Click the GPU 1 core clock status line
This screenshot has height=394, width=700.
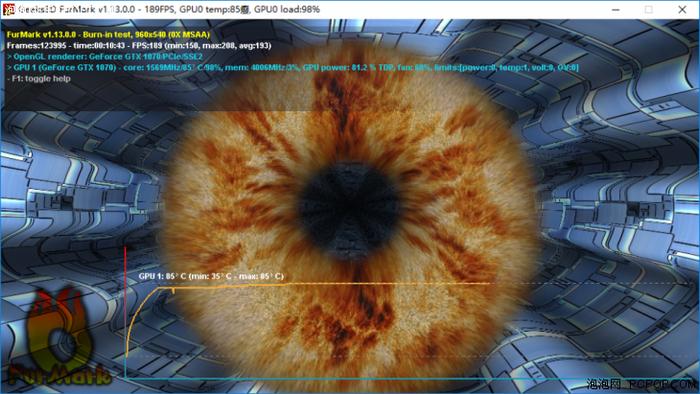point(293,67)
